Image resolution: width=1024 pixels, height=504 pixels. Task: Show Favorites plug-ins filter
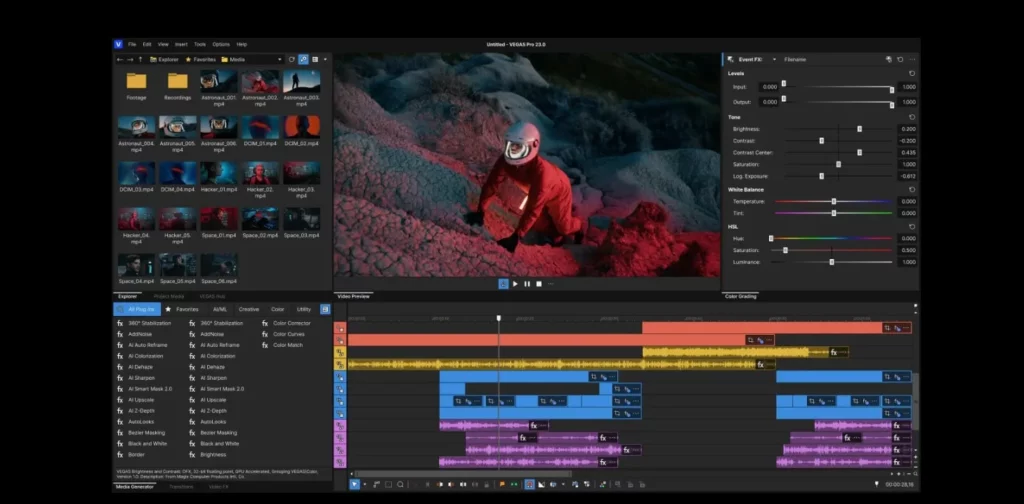(x=182, y=309)
